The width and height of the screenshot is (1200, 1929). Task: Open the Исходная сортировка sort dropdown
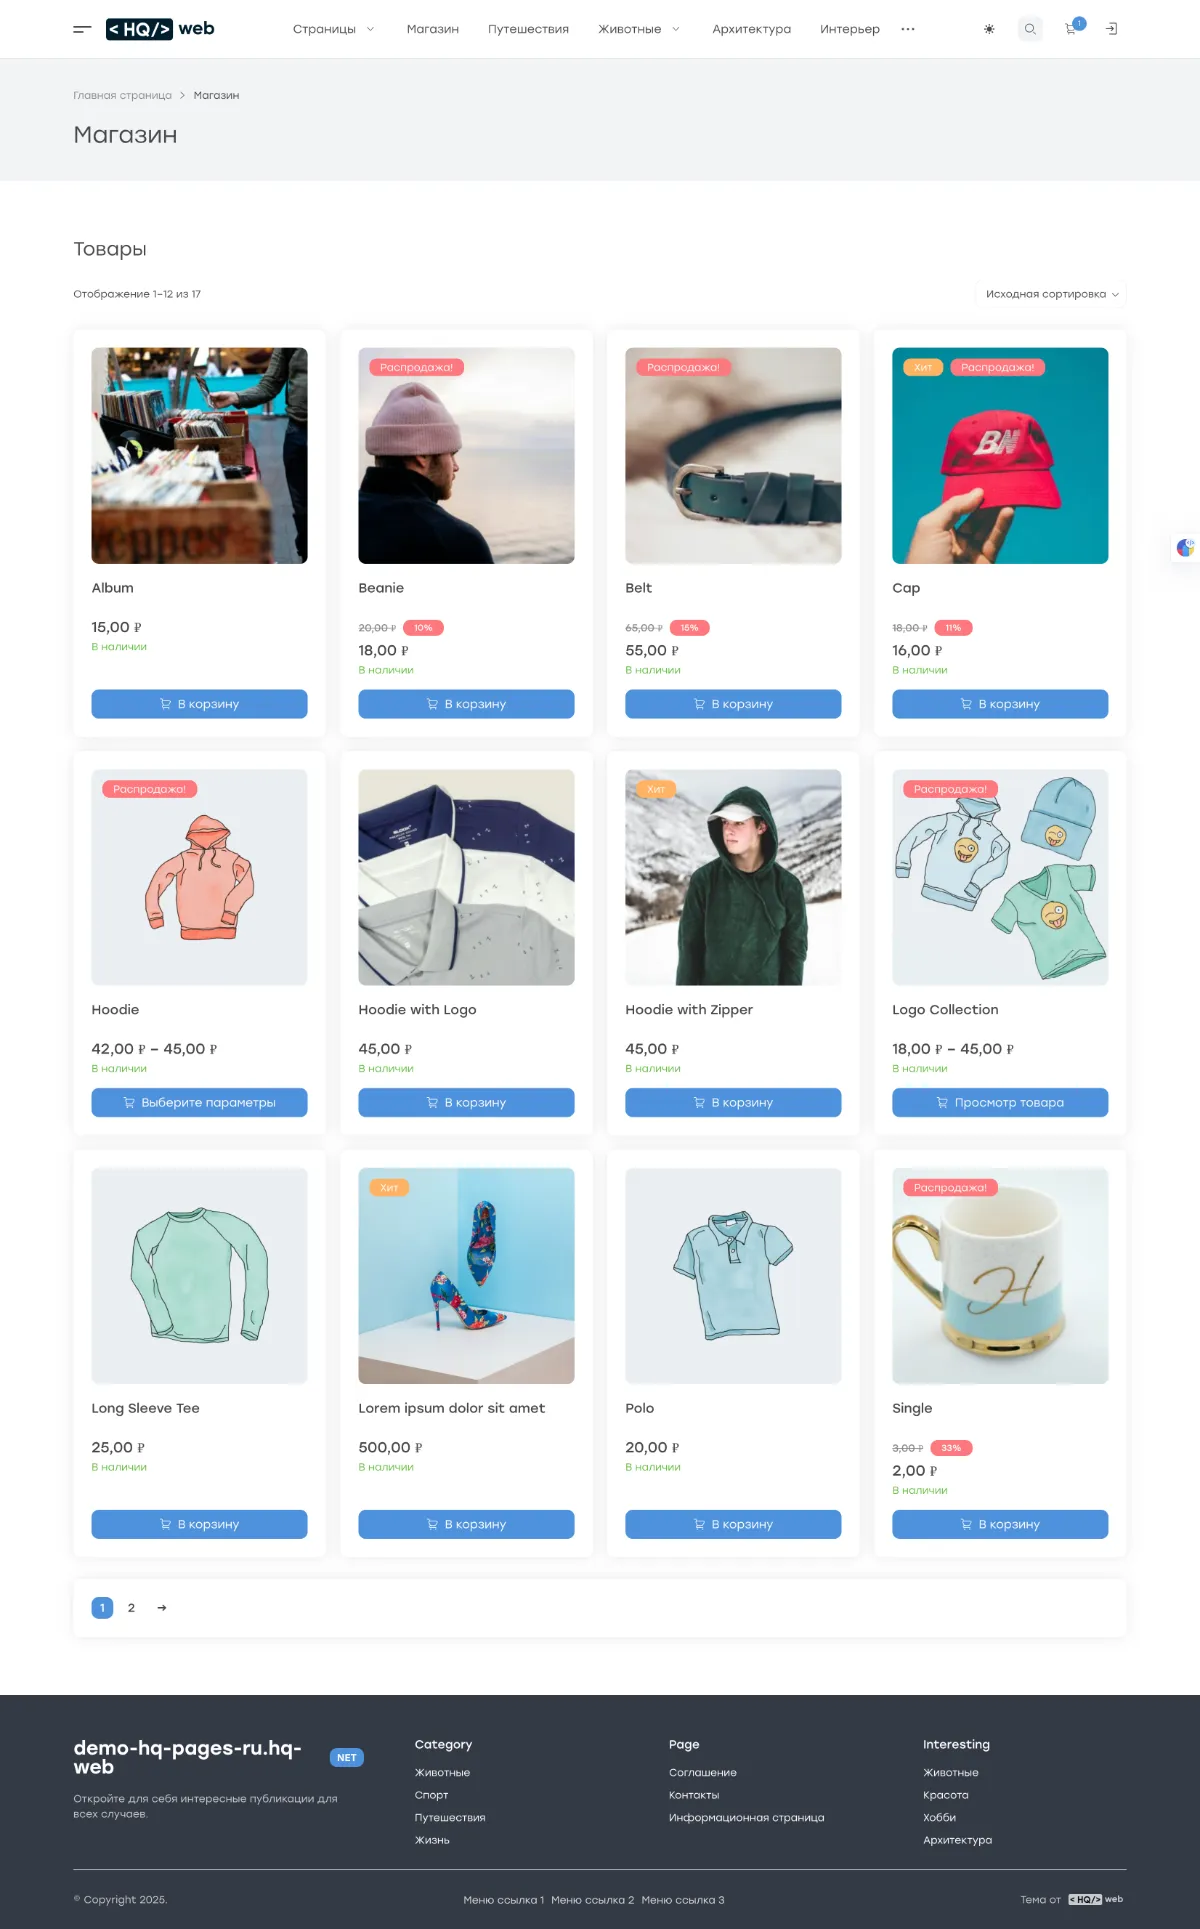(1051, 294)
